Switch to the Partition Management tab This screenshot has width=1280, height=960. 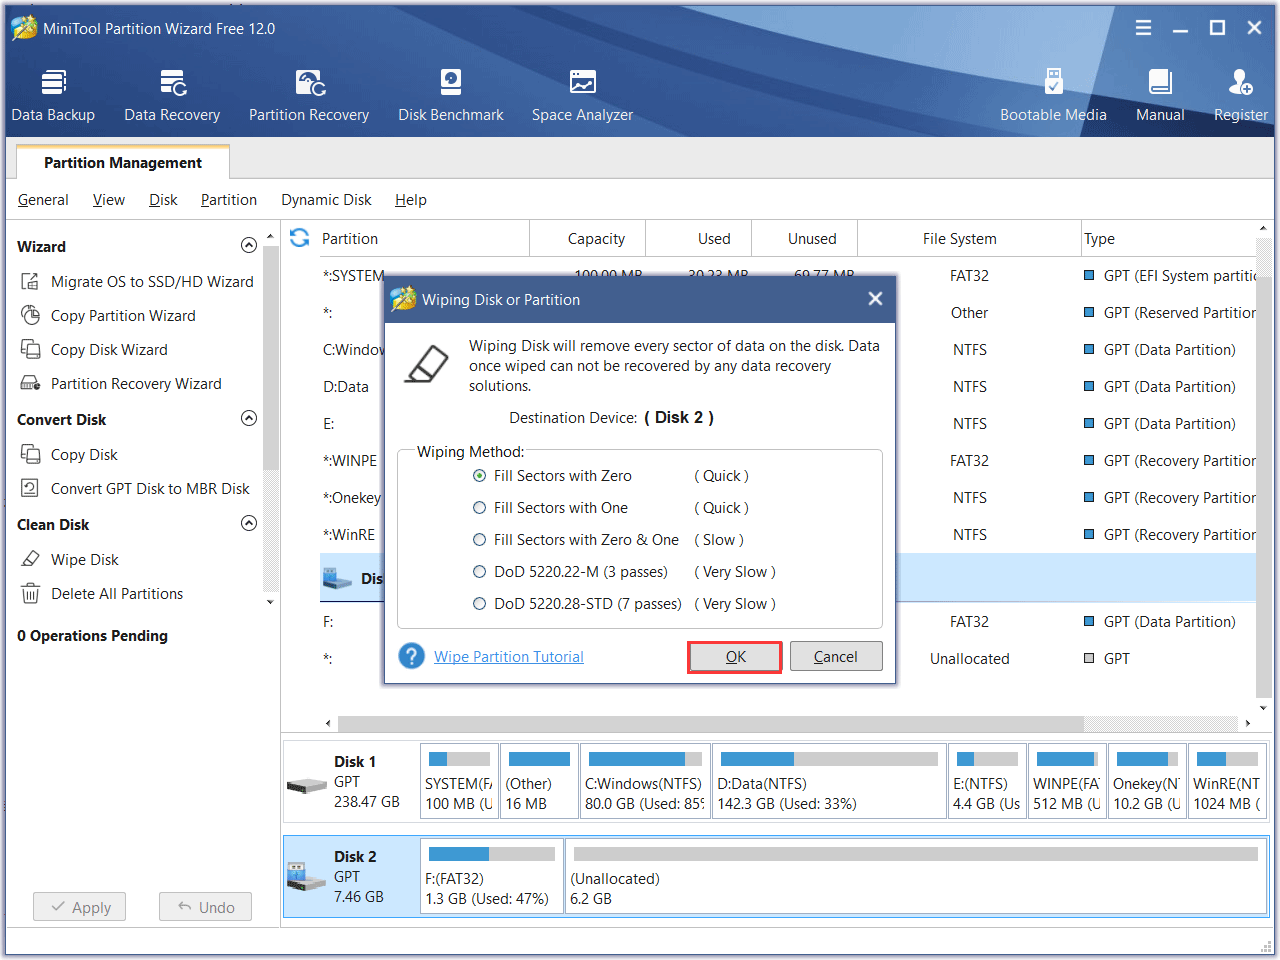123,163
